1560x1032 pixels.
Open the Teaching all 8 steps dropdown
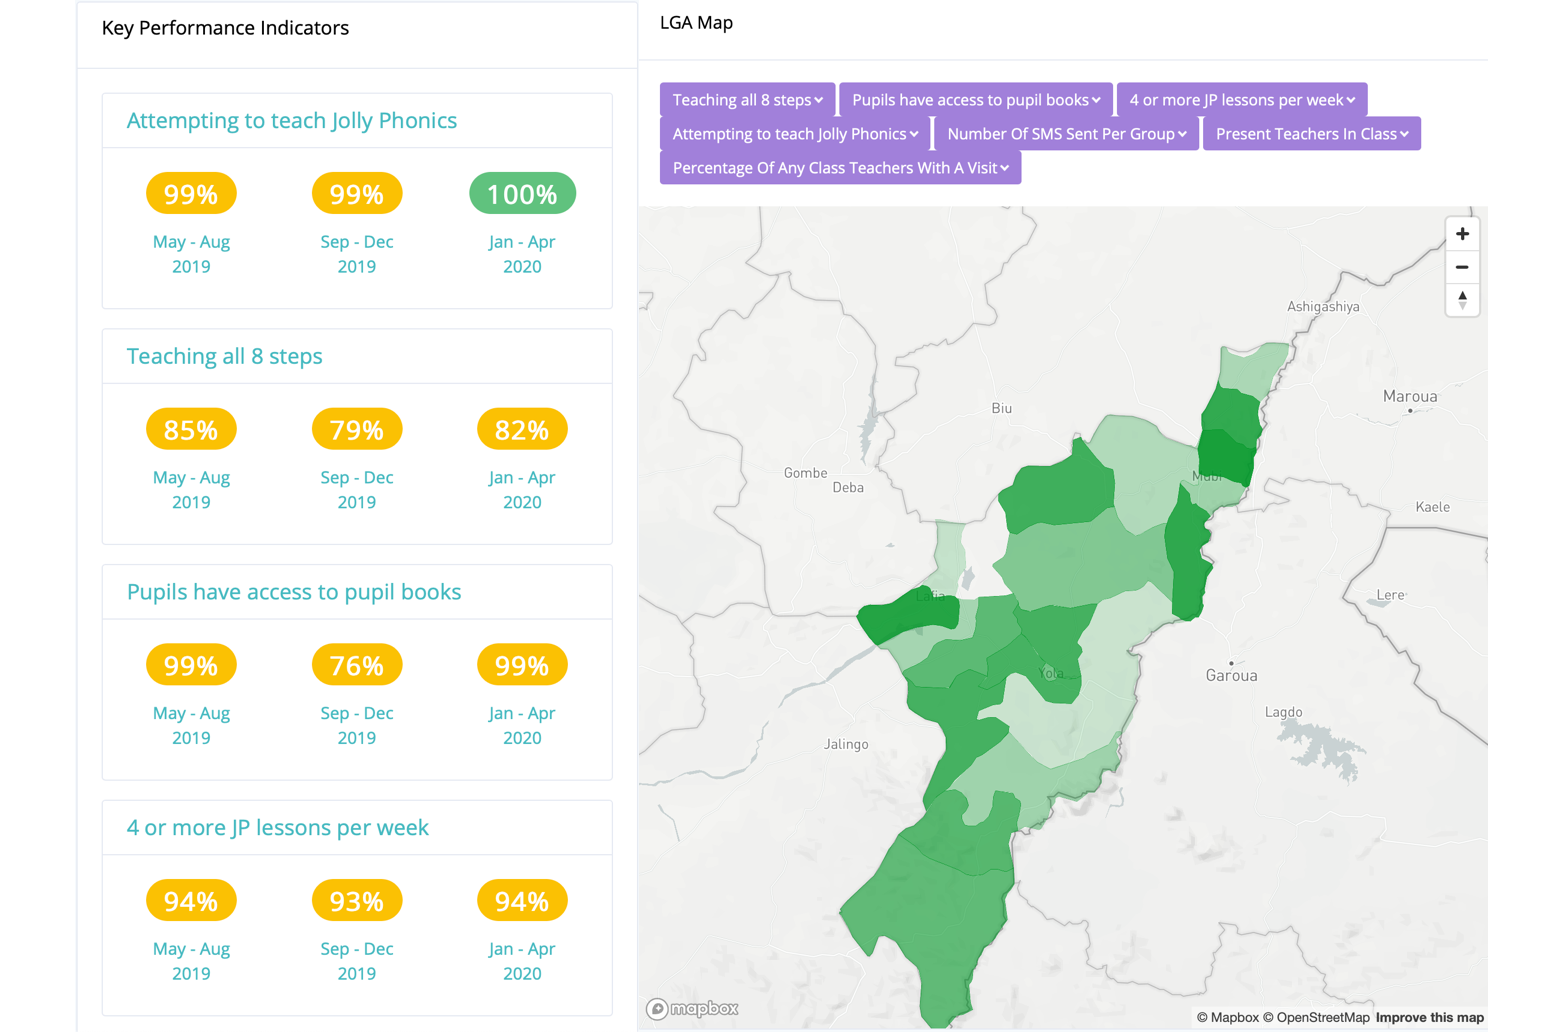pos(747,100)
